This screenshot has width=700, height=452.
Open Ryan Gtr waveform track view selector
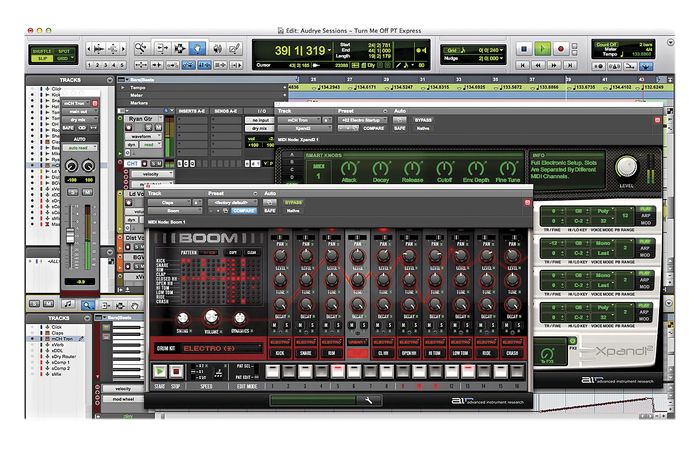143,136
